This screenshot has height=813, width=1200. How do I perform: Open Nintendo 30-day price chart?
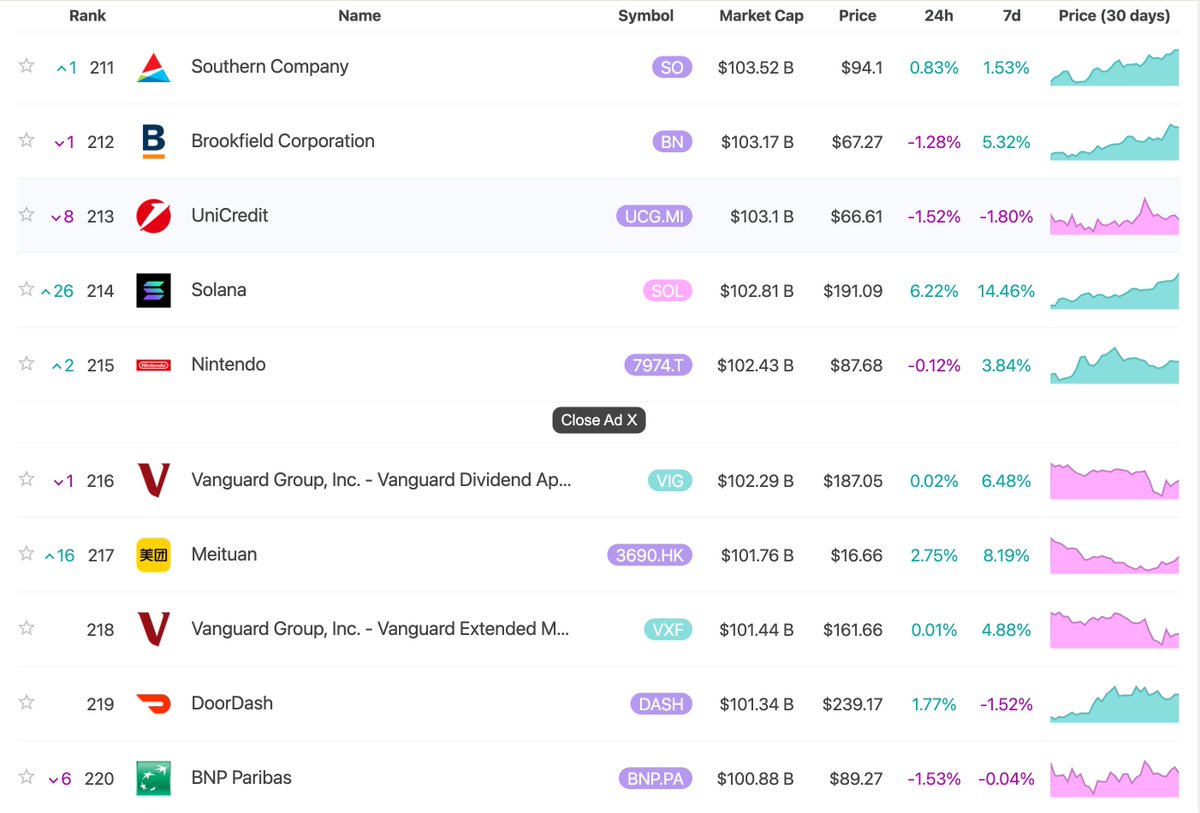(1115, 365)
